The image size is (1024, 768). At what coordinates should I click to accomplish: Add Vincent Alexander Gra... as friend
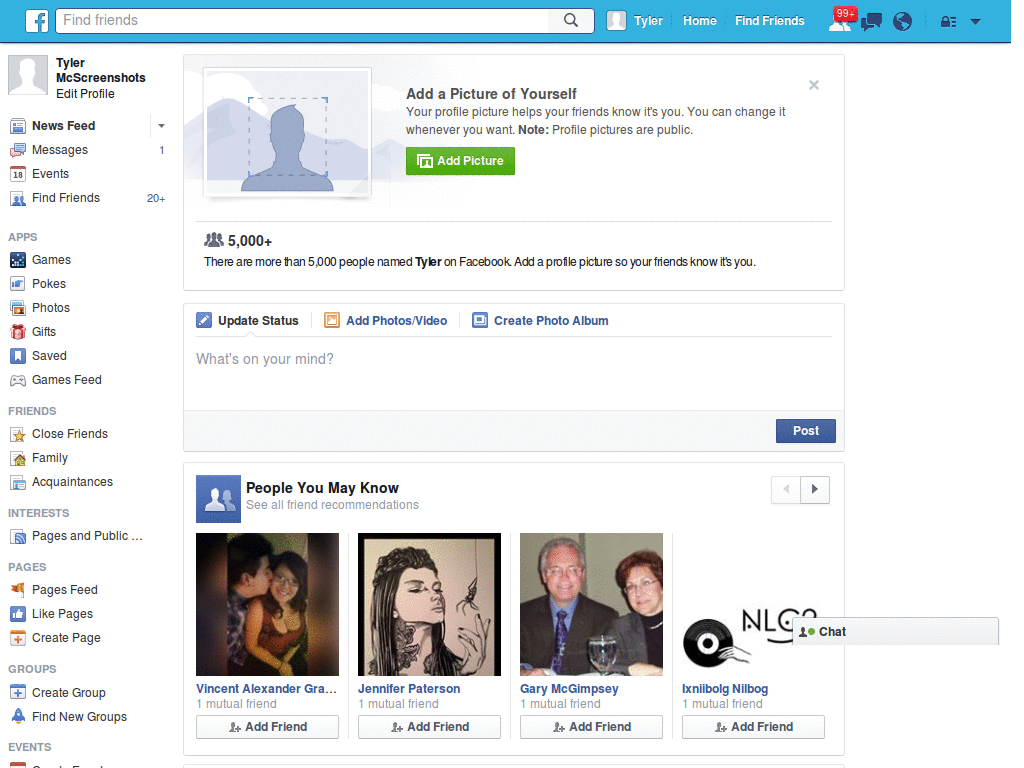pyautogui.click(x=267, y=728)
